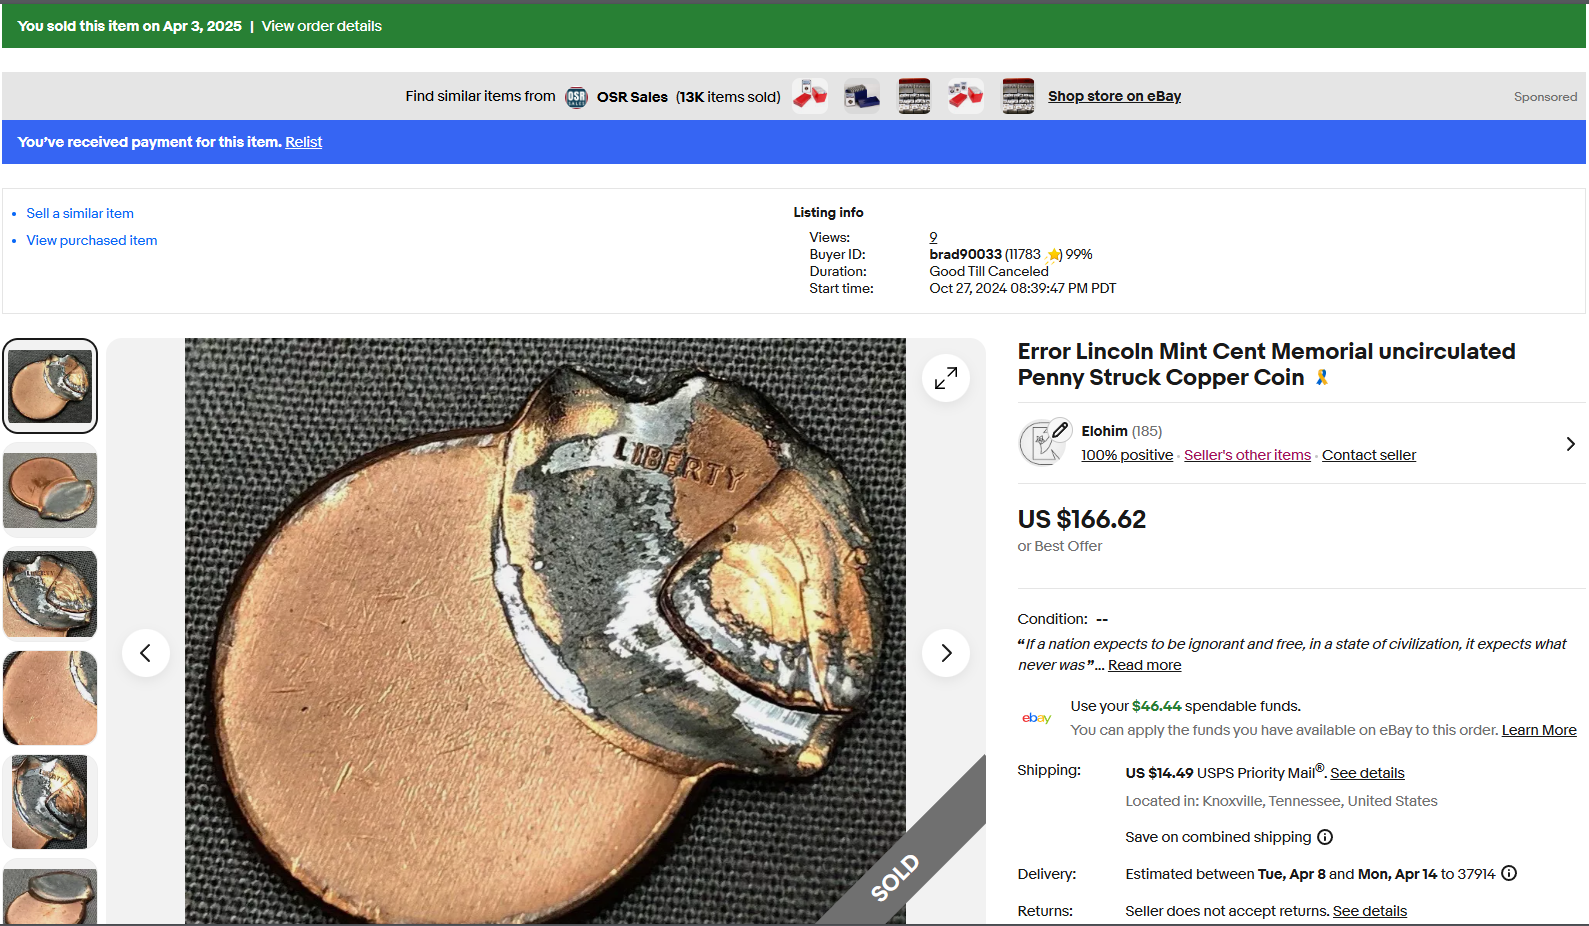Open 100% positive feedback link

tap(1127, 455)
